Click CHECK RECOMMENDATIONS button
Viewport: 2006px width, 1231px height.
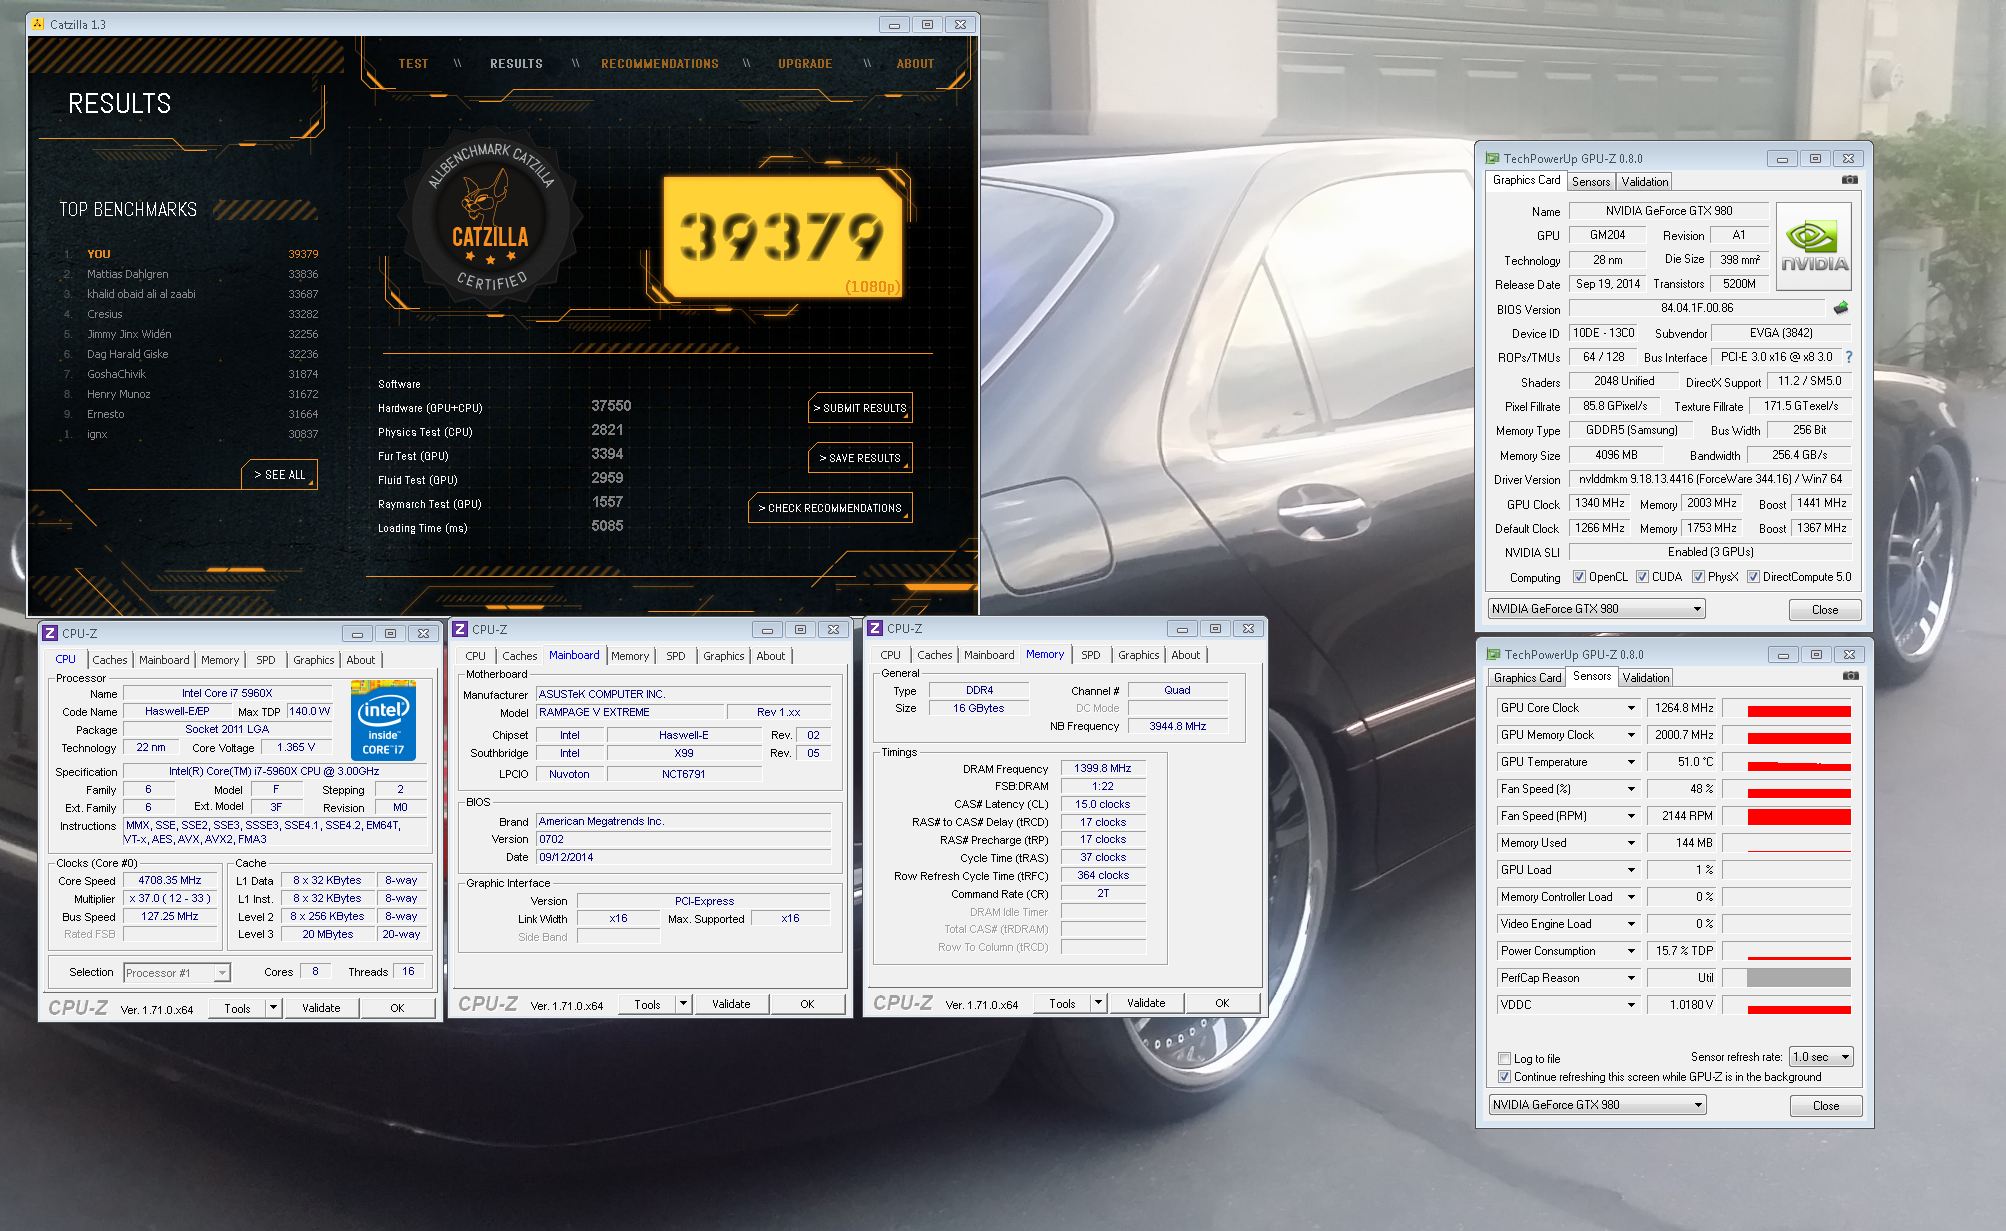pos(830,508)
